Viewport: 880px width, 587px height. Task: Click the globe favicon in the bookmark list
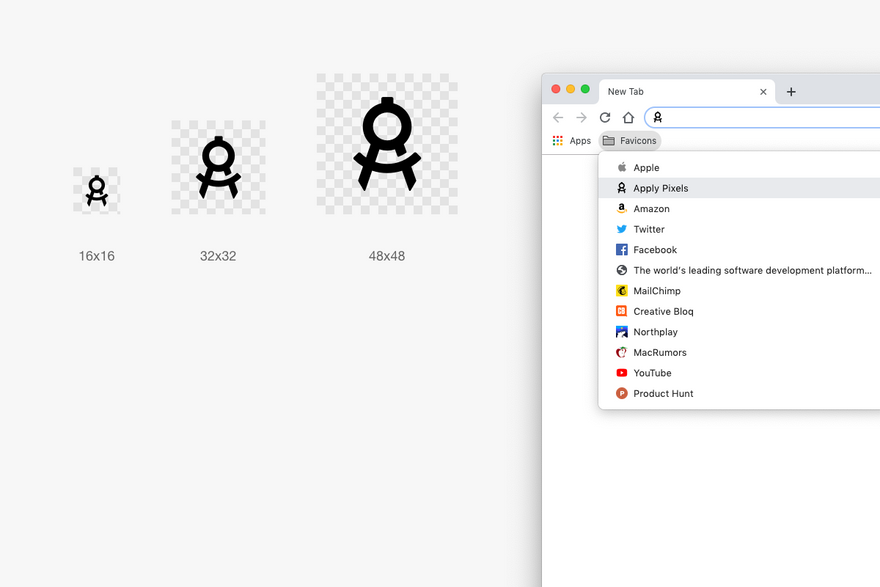[x=621, y=270]
